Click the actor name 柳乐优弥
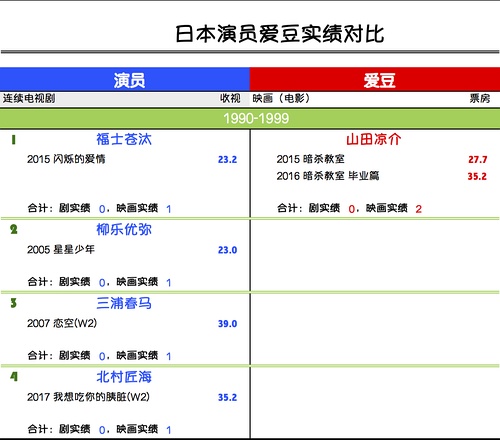Viewport: 500px width, 440px height. pos(124,229)
